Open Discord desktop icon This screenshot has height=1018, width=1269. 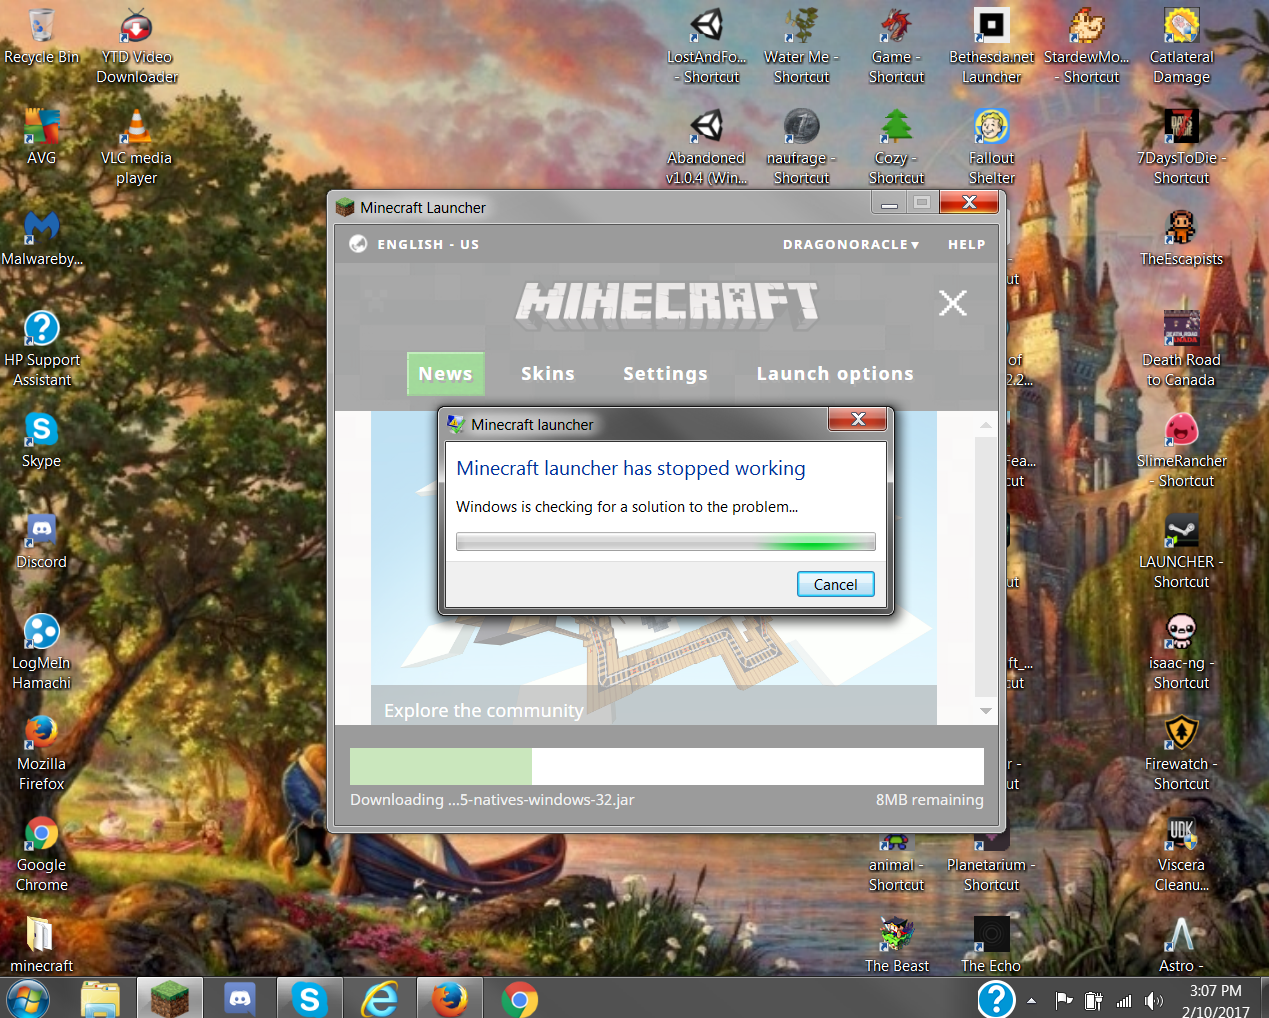pos(41,542)
